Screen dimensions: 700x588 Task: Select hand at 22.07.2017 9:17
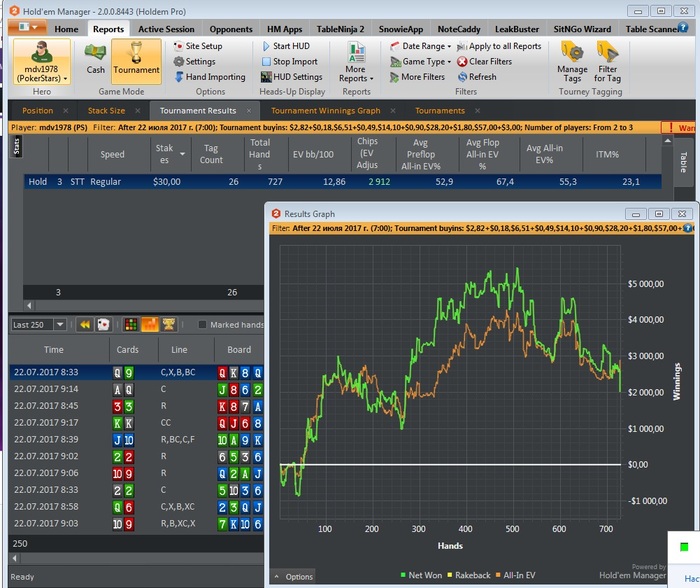[x=136, y=423]
